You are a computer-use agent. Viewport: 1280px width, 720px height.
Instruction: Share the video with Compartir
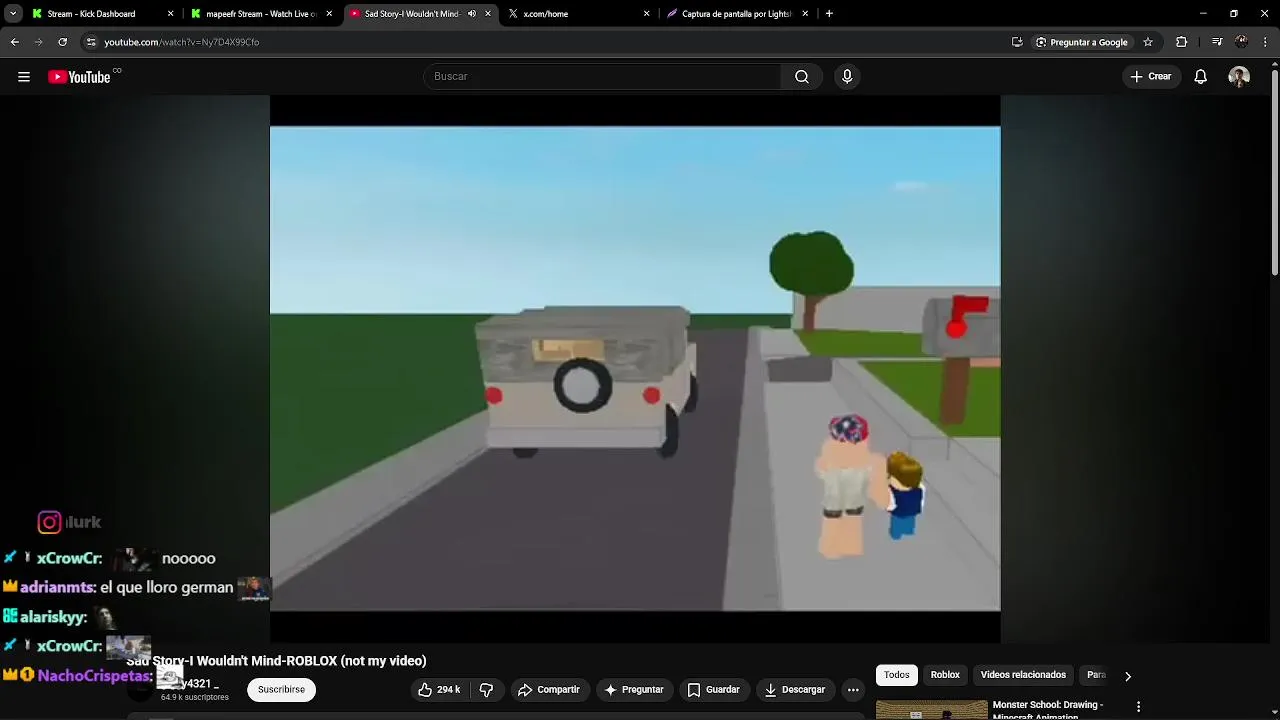pos(548,690)
